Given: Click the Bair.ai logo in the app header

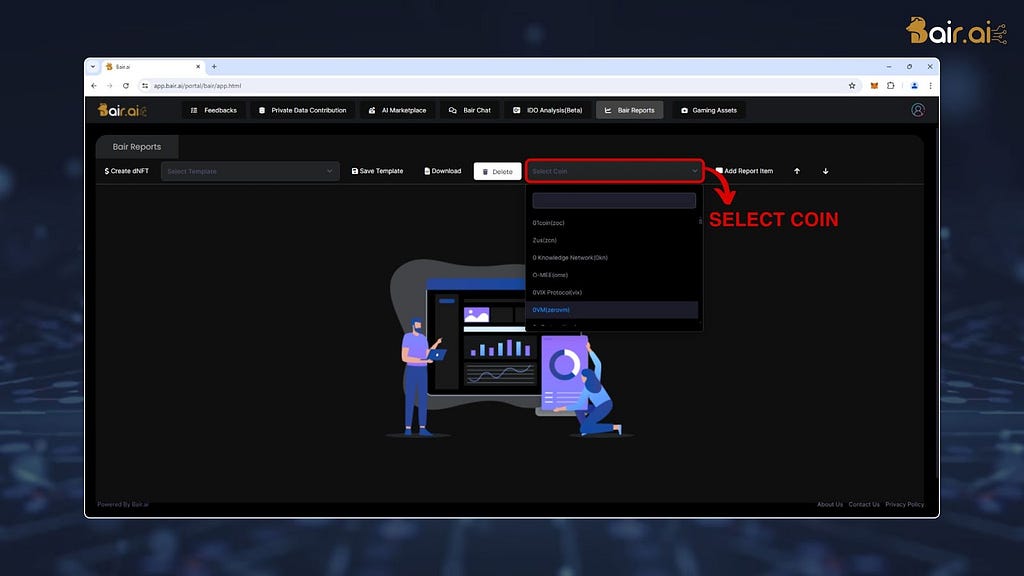Looking at the screenshot, I should tap(122, 110).
